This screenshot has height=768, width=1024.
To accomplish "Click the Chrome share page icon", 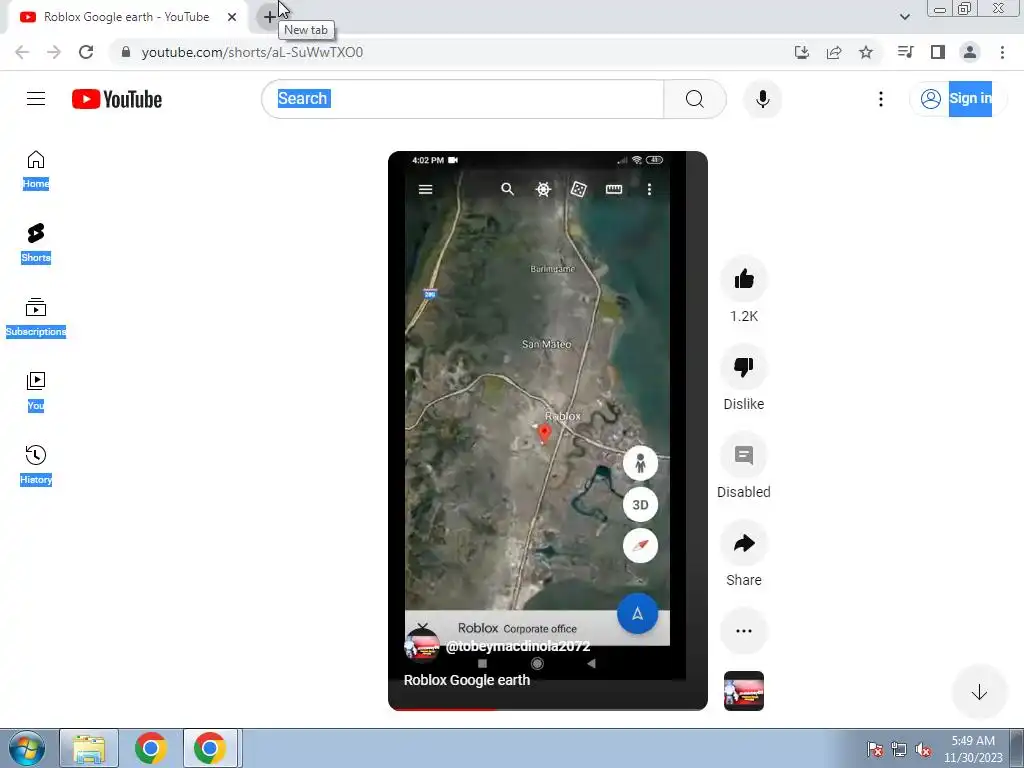I will point(834,52).
